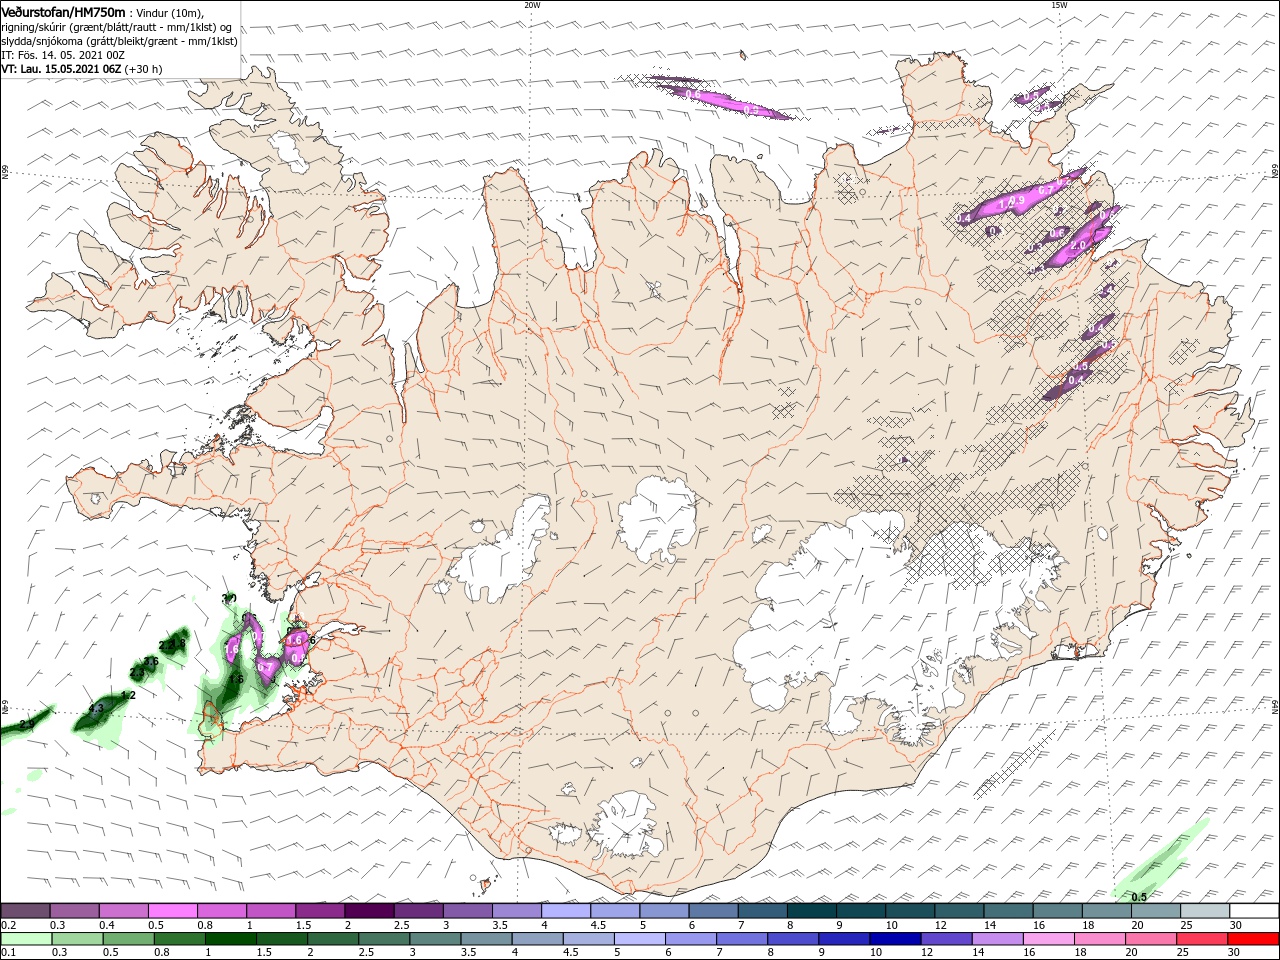Screen dimensions: 1280x960
Task: Select top-row bright pink swatch labeled 0.5
Action: [172, 911]
